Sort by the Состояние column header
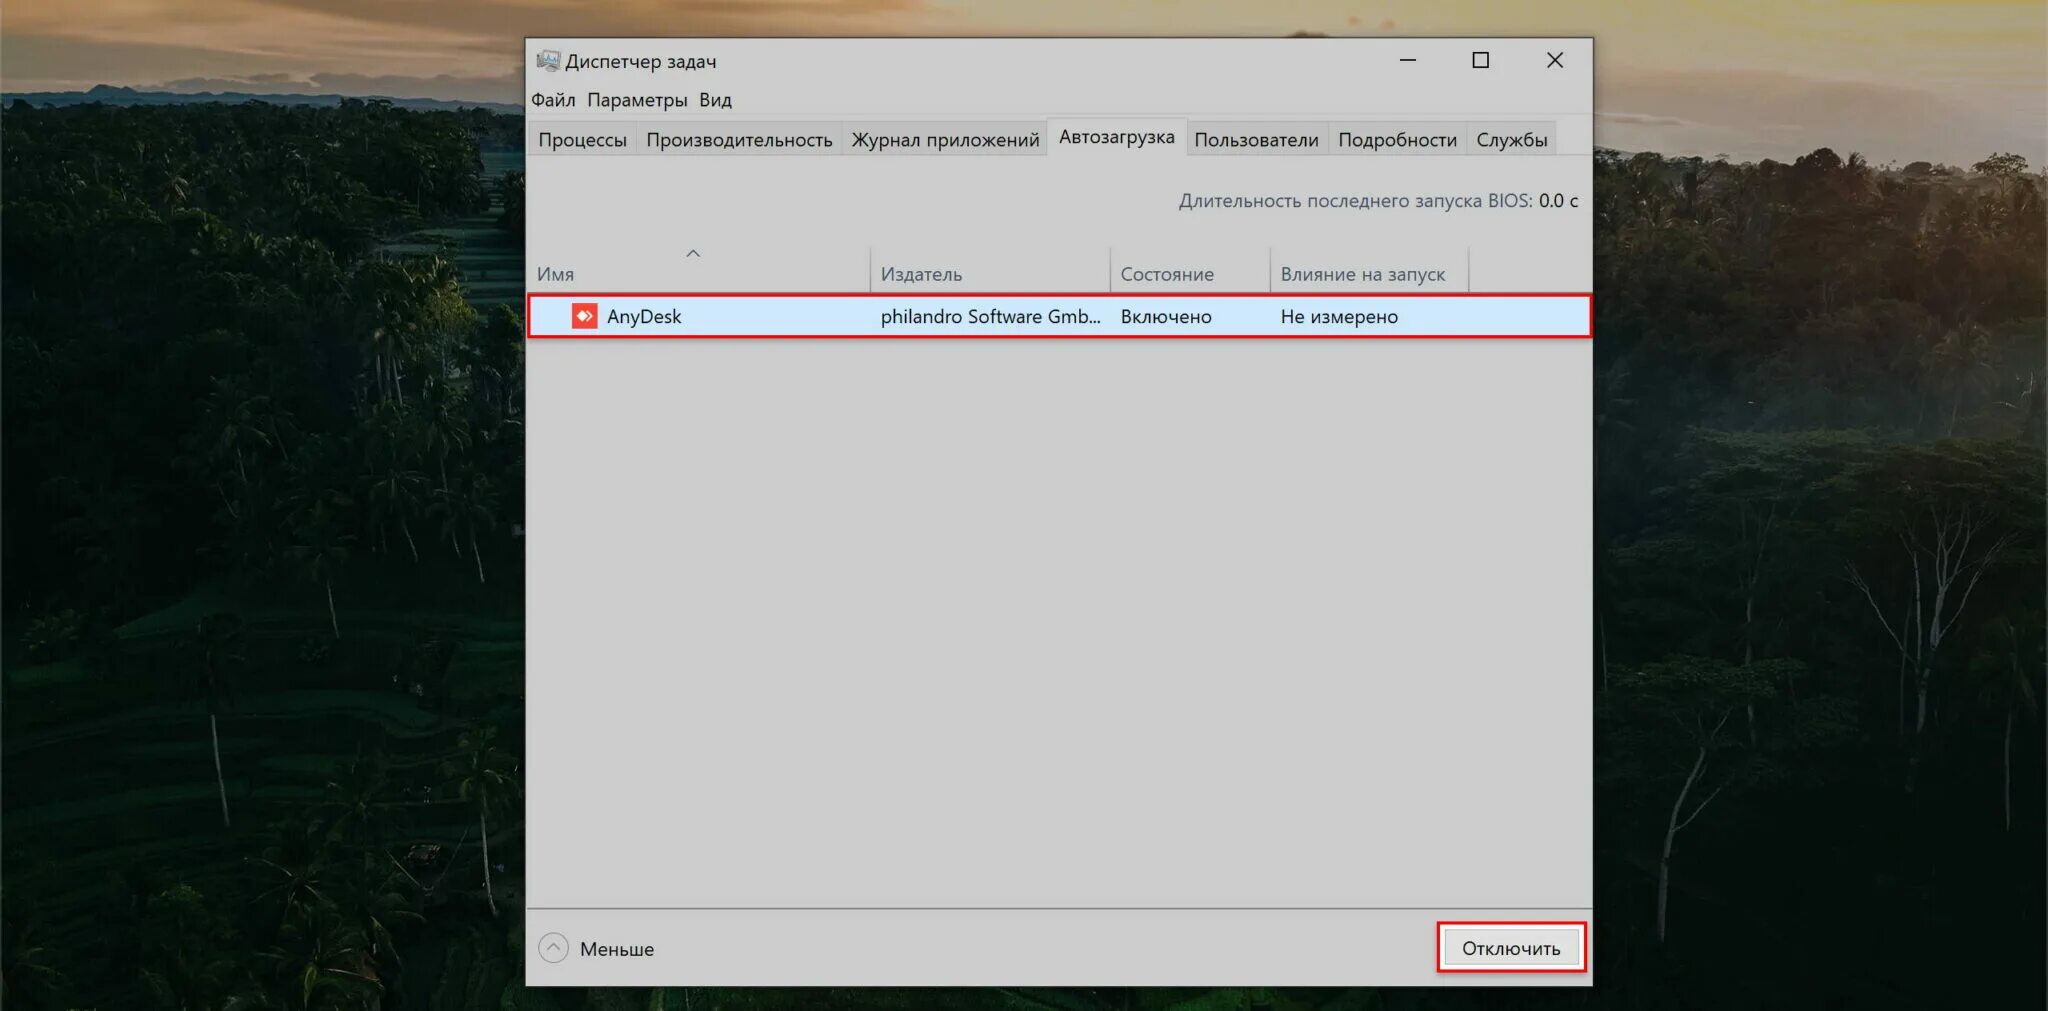This screenshot has width=2048, height=1011. click(1190, 270)
